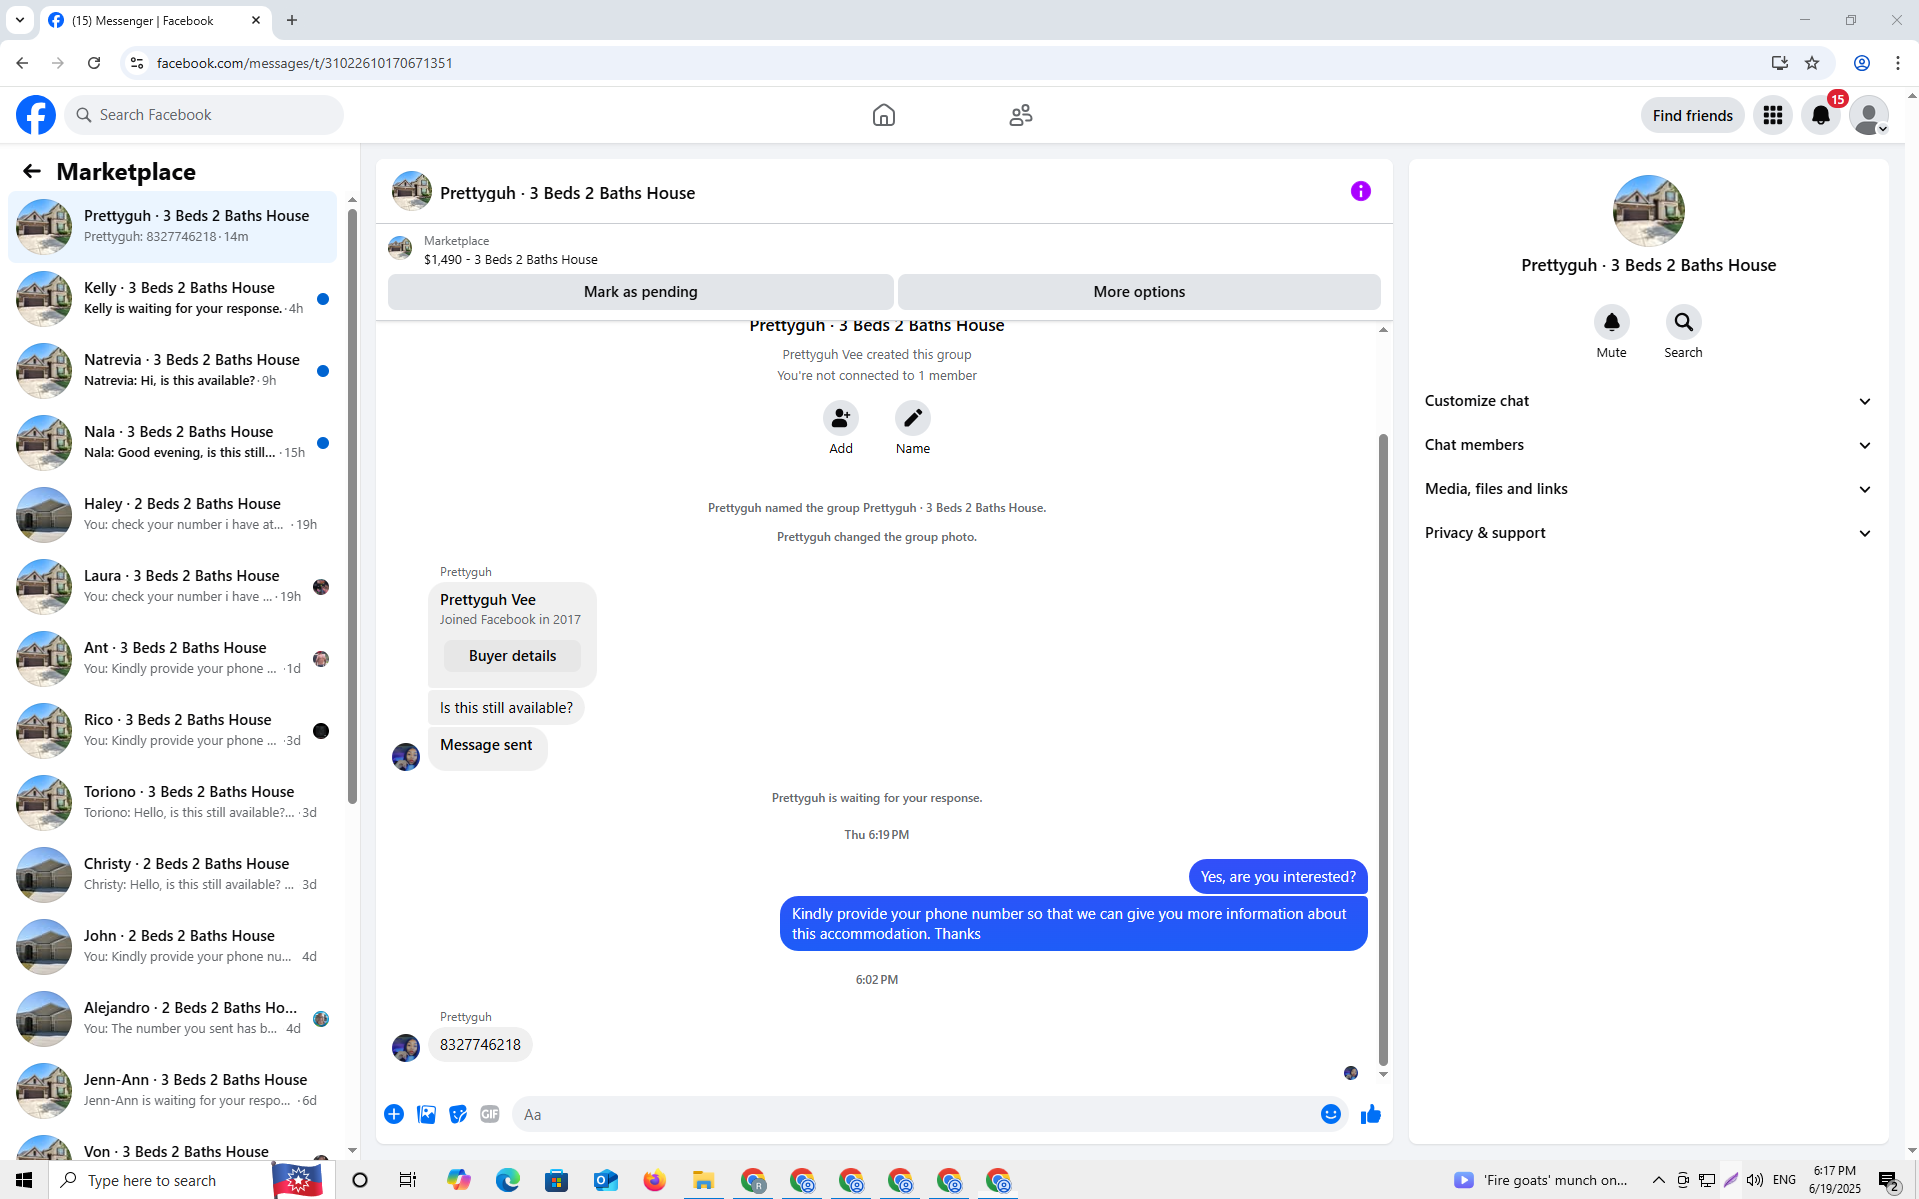Open the tab search dropdown arrow
Image resolution: width=1919 pixels, height=1199 pixels.
(x=20, y=20)
